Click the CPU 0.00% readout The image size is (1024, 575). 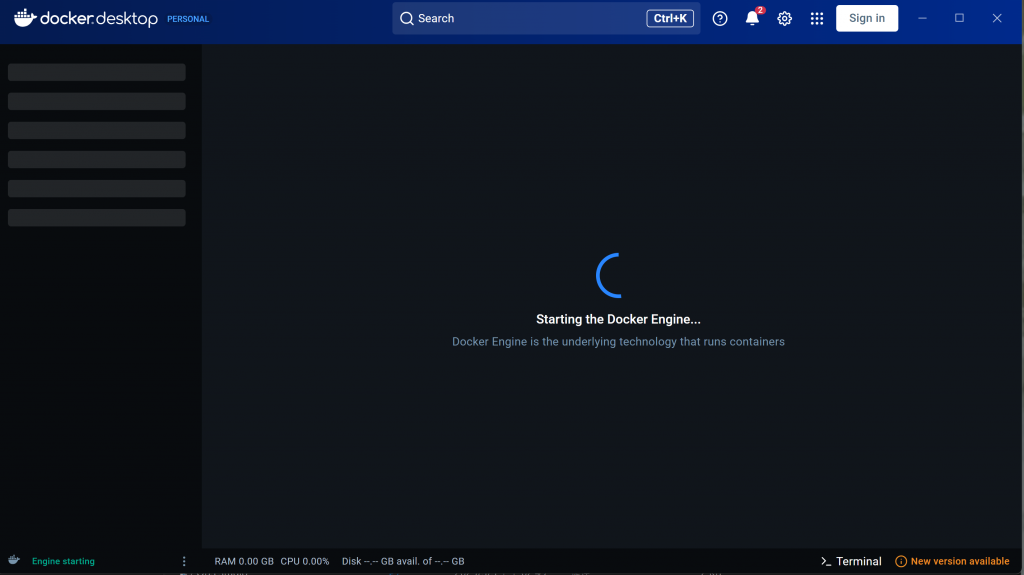pyautogui.click(x=305, y=561)
